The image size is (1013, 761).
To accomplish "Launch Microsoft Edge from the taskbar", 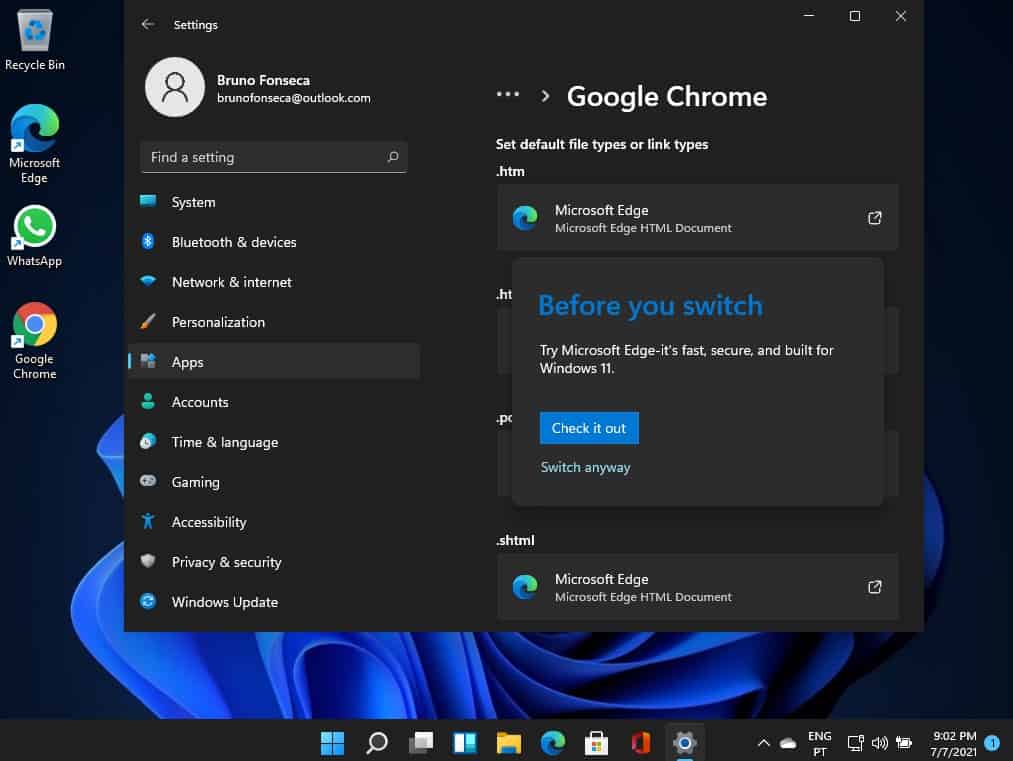I will tap(552, 743).
